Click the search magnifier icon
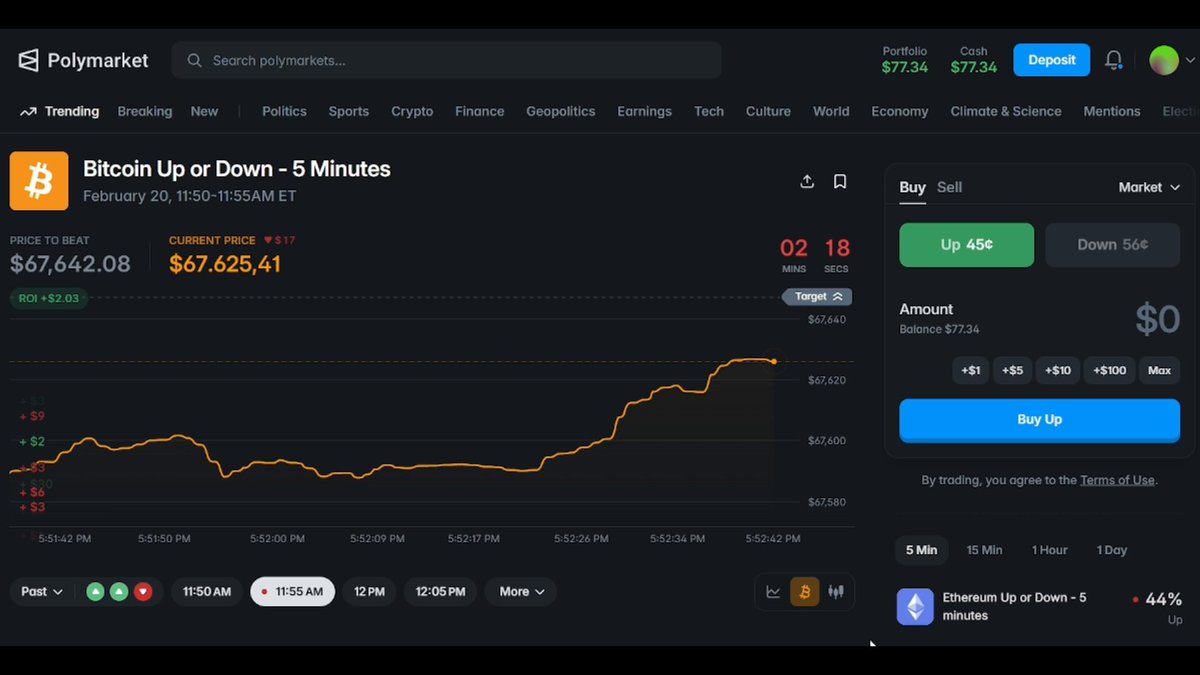Image resolution: width=1200 pixels, height=675 pixels. [x=195, y=60]
